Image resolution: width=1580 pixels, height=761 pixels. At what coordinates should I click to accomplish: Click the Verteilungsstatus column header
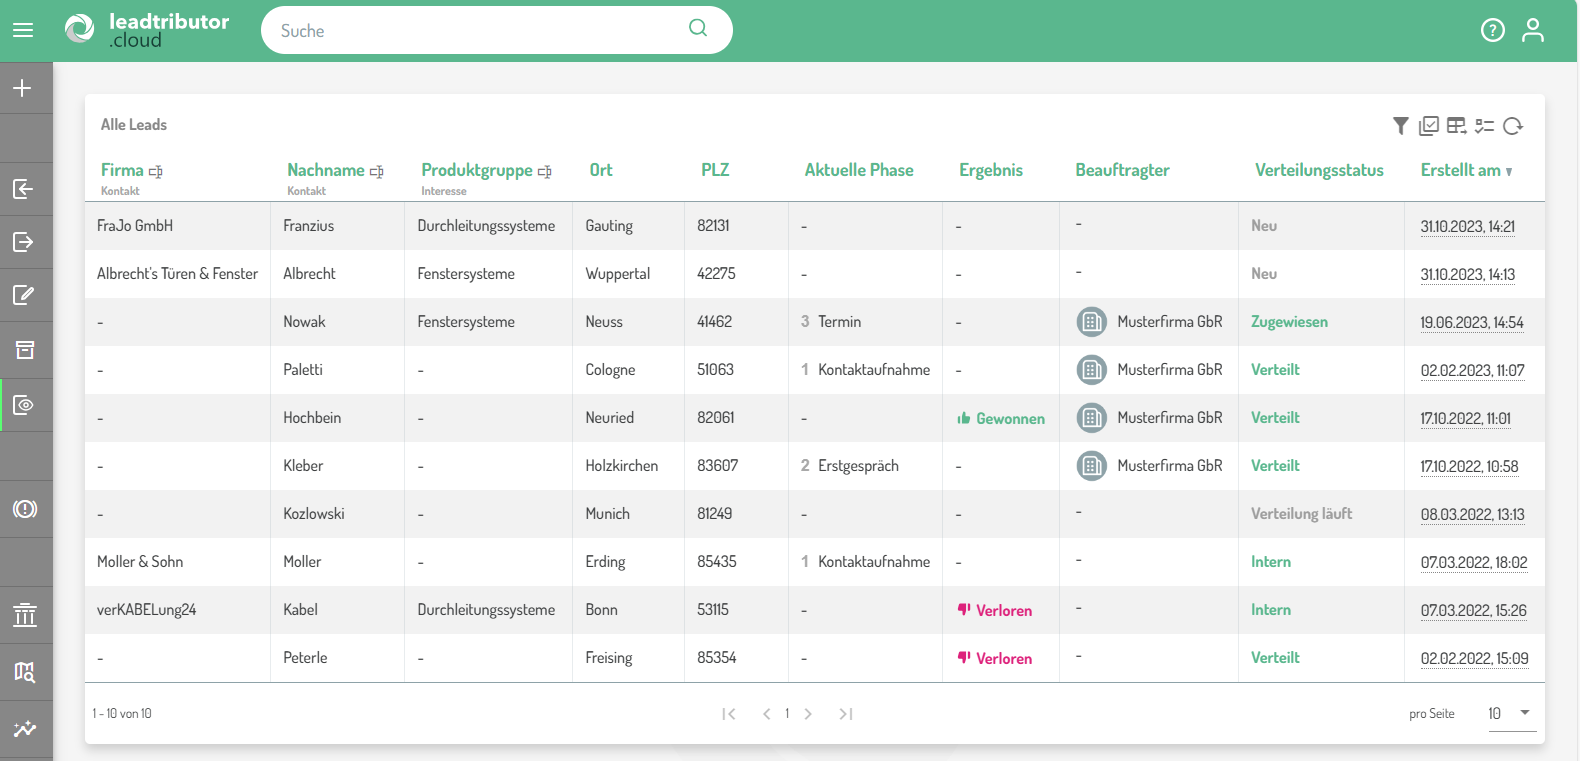coord(1319,170)
